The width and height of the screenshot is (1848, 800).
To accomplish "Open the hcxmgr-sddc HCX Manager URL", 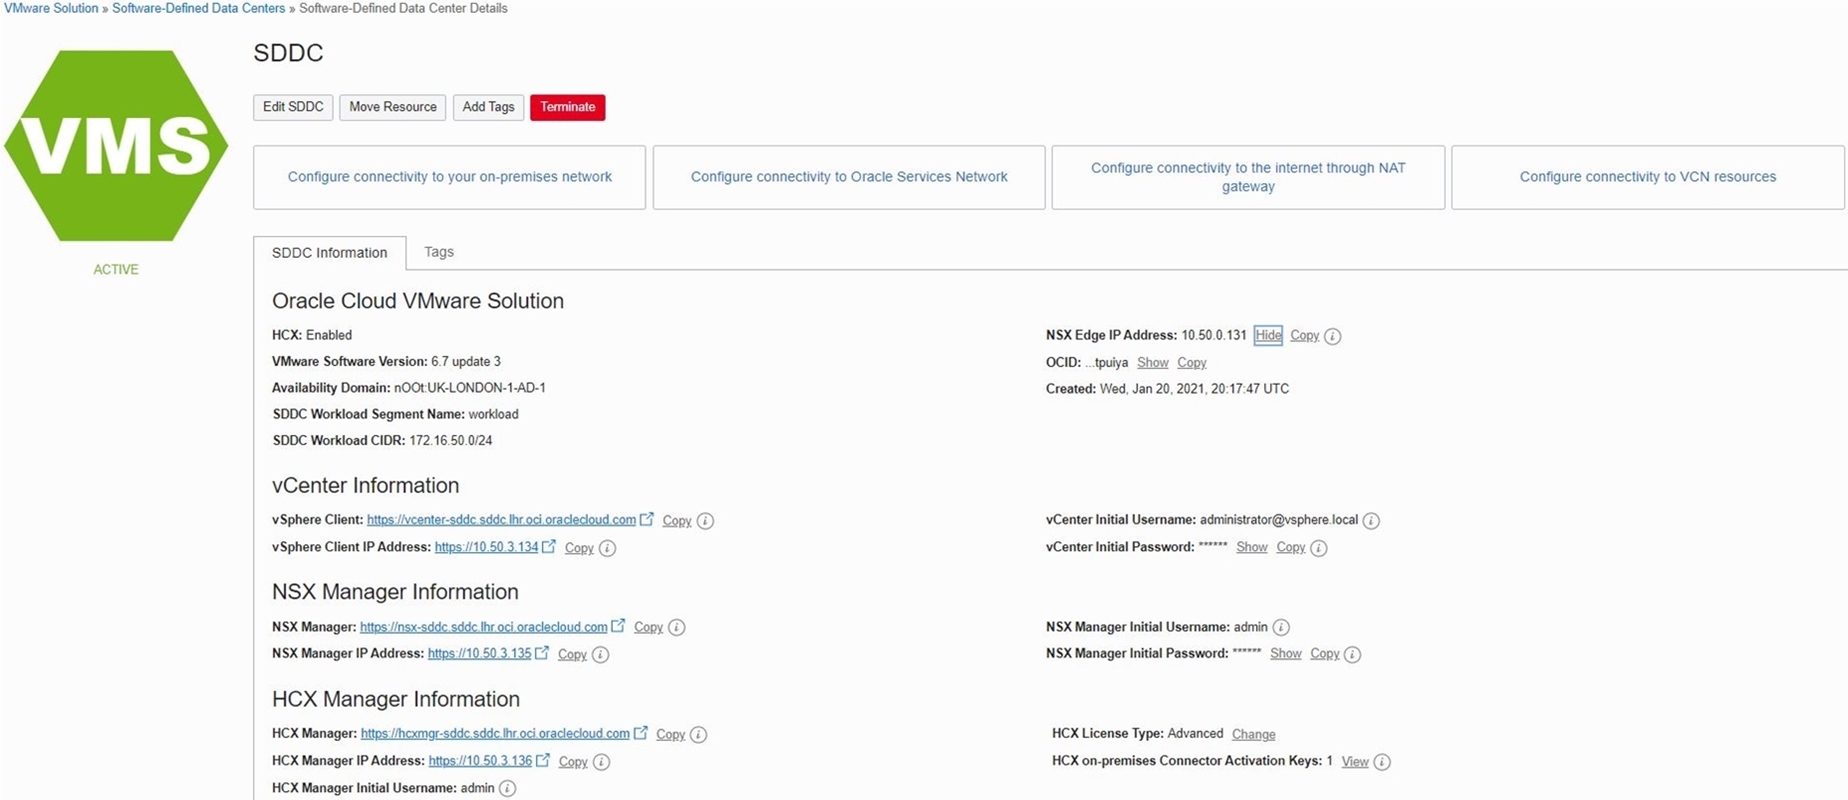I will coord(495,734).
